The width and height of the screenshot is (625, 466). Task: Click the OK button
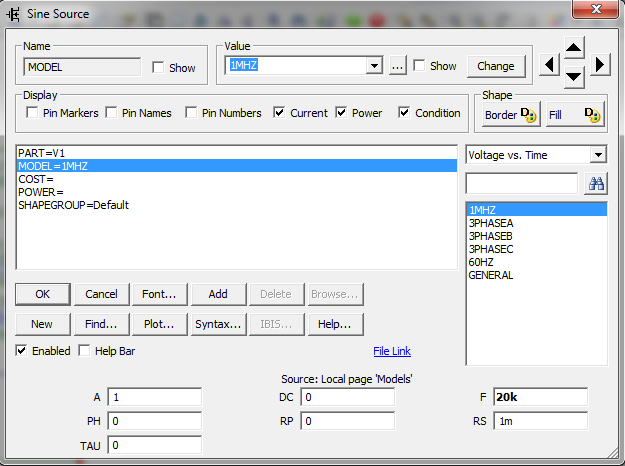pos(43,294)
